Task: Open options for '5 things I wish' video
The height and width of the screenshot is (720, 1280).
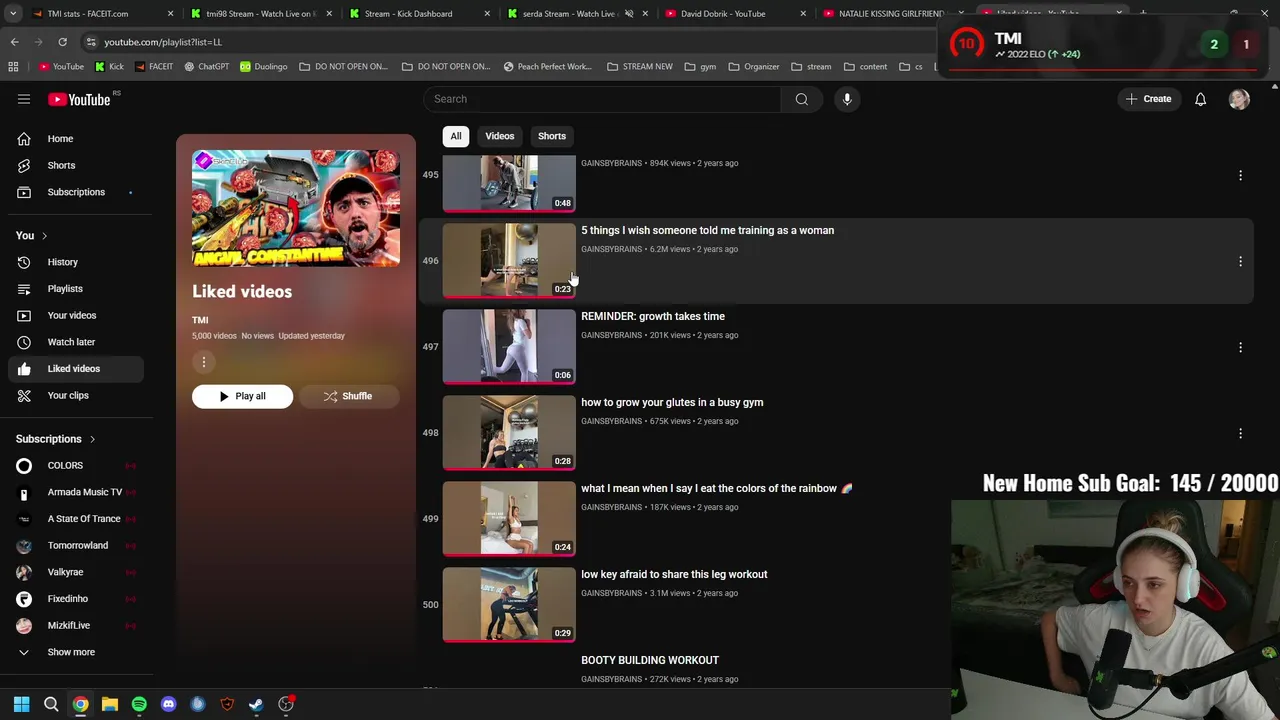Action: click(x=1240, y=261)
